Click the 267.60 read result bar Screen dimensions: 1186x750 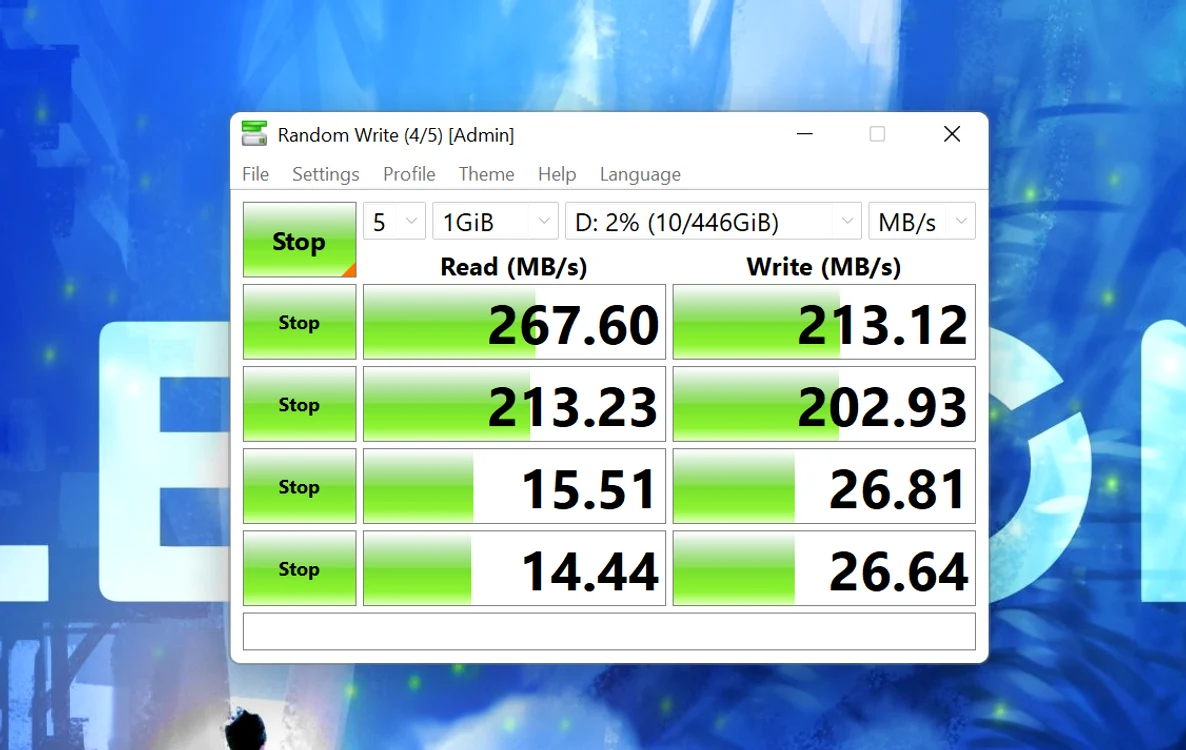514,322
